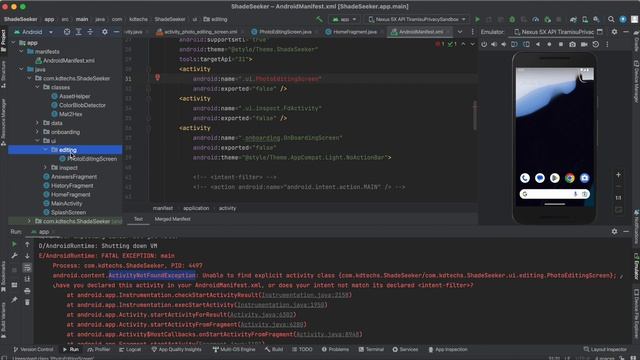
Task: Click emulator Overview square button
Action: (561, 44)
